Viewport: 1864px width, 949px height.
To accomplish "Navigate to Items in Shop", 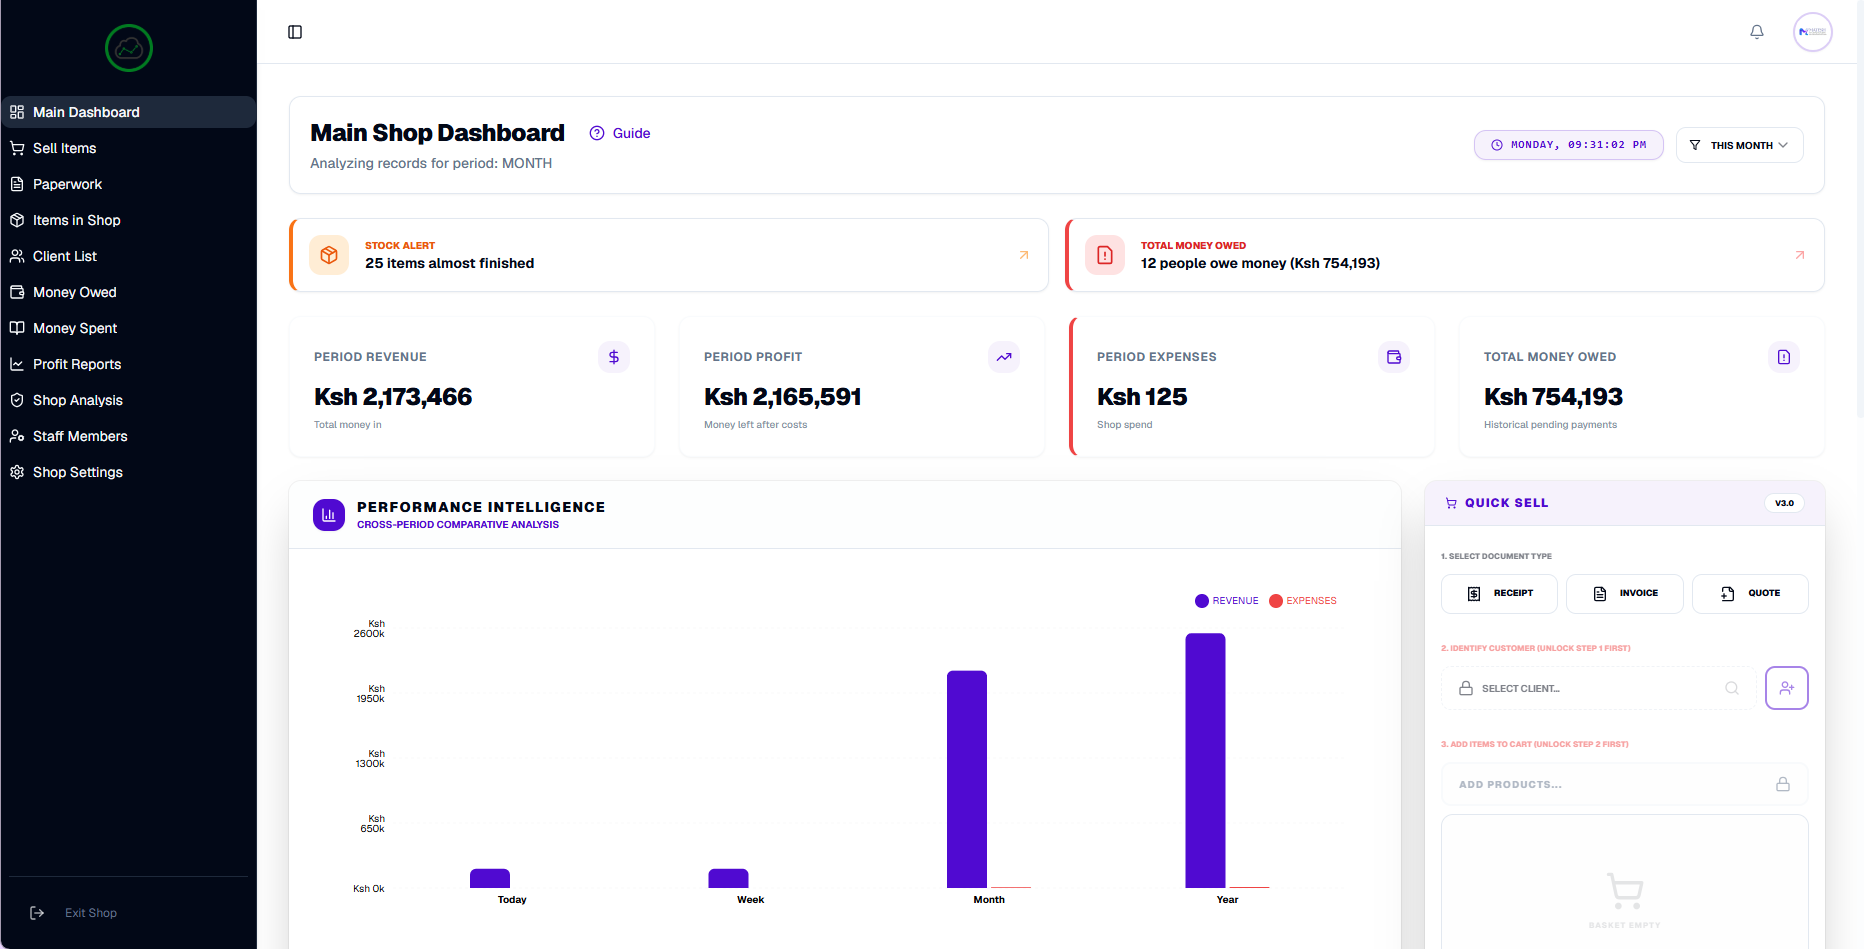I will 129,220.
